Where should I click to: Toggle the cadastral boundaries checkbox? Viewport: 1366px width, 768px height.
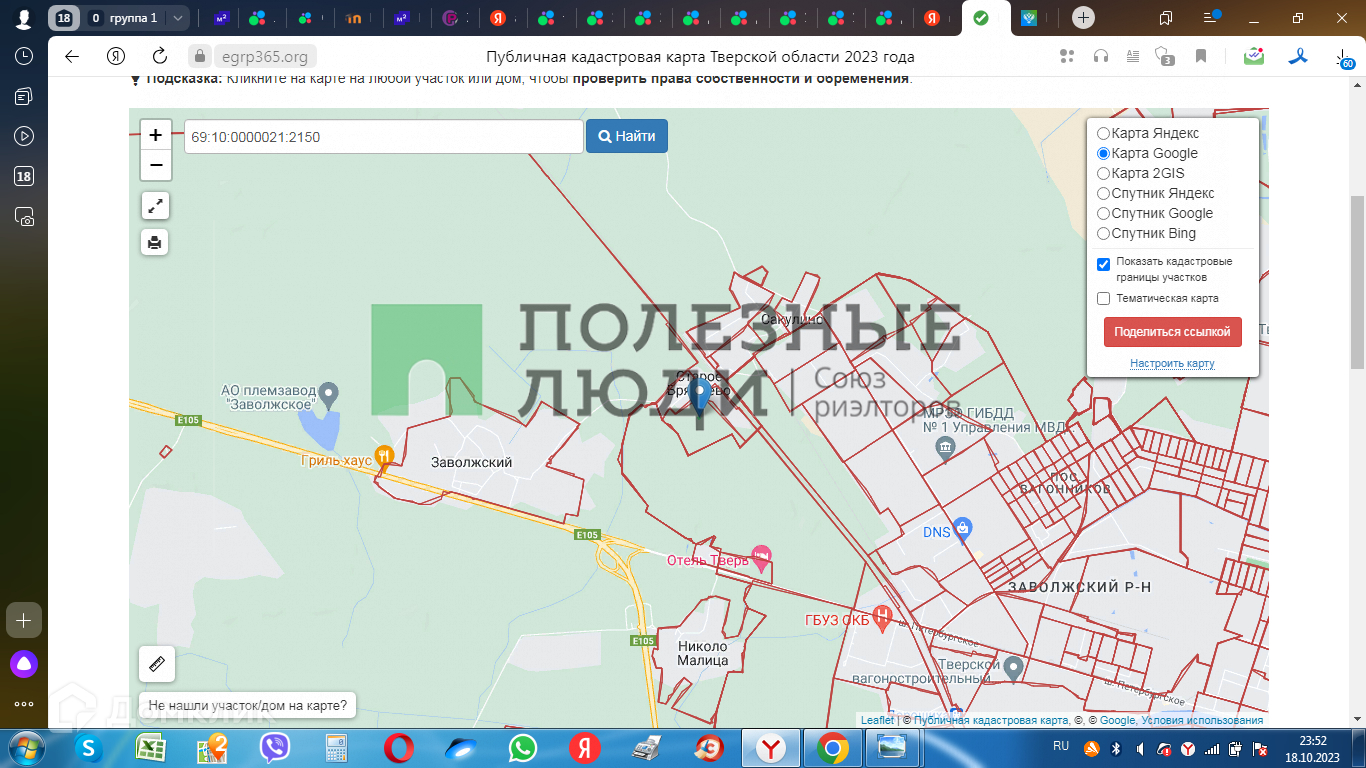tap(1104, 264)
